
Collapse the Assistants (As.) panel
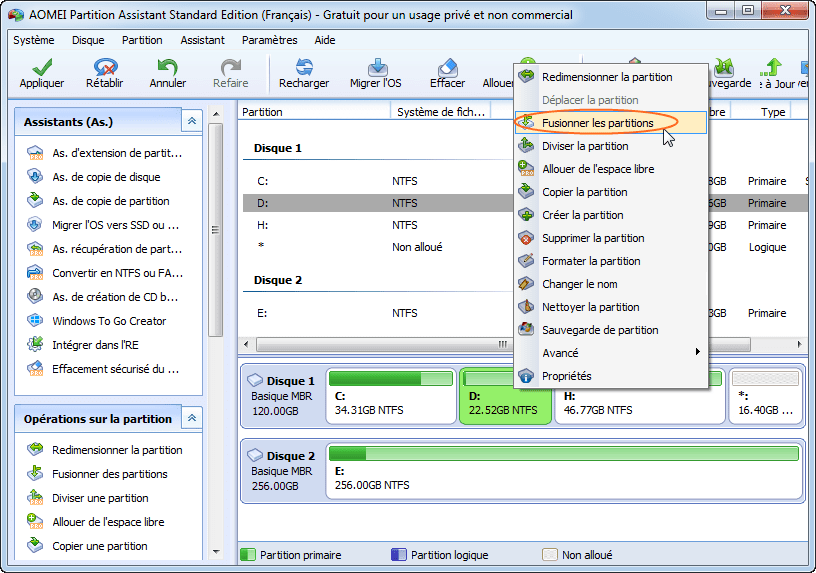192,121
